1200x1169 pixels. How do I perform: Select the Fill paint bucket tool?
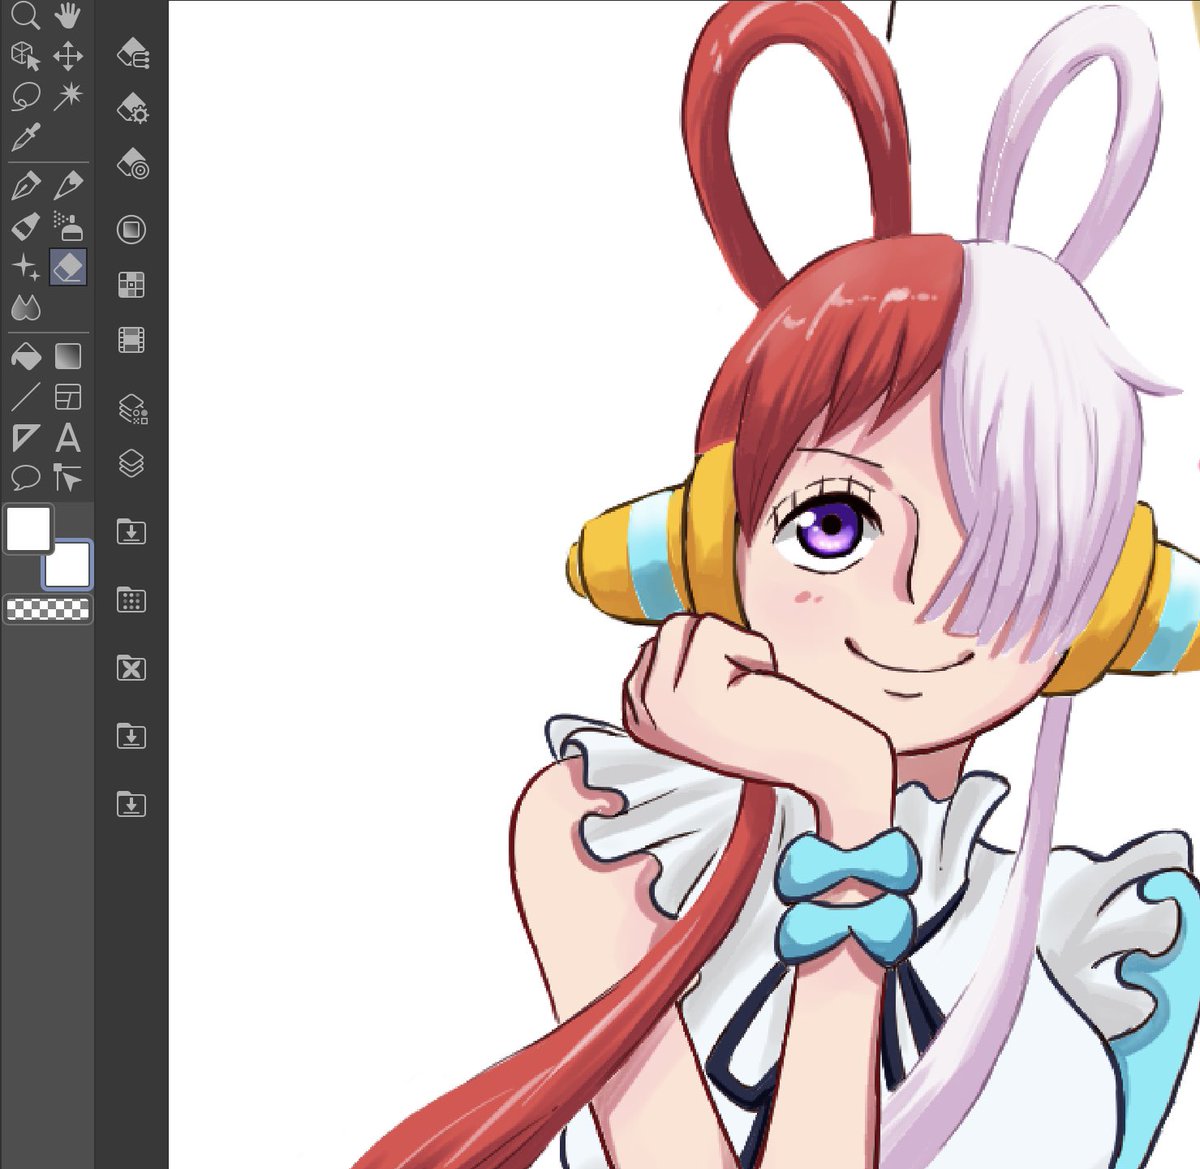(25, 356)
